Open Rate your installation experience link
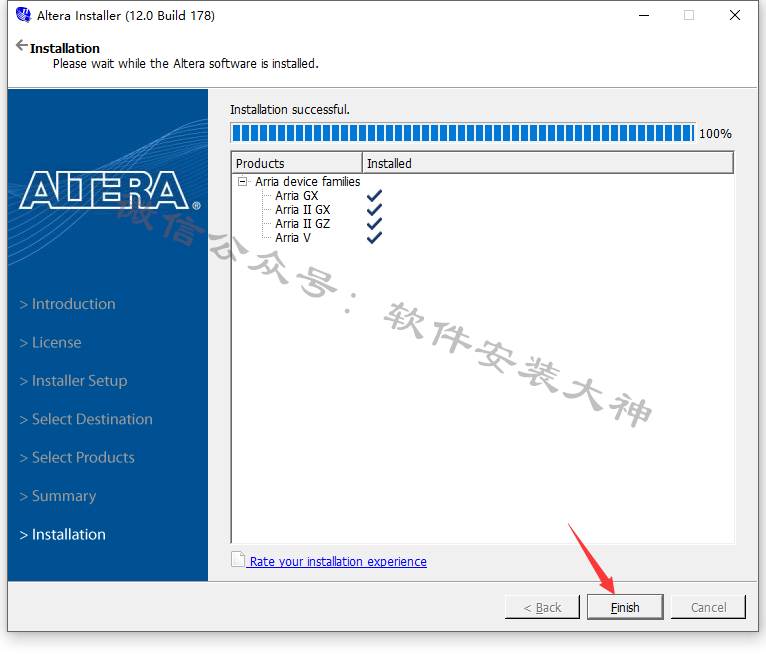 (x=338, y=561)
